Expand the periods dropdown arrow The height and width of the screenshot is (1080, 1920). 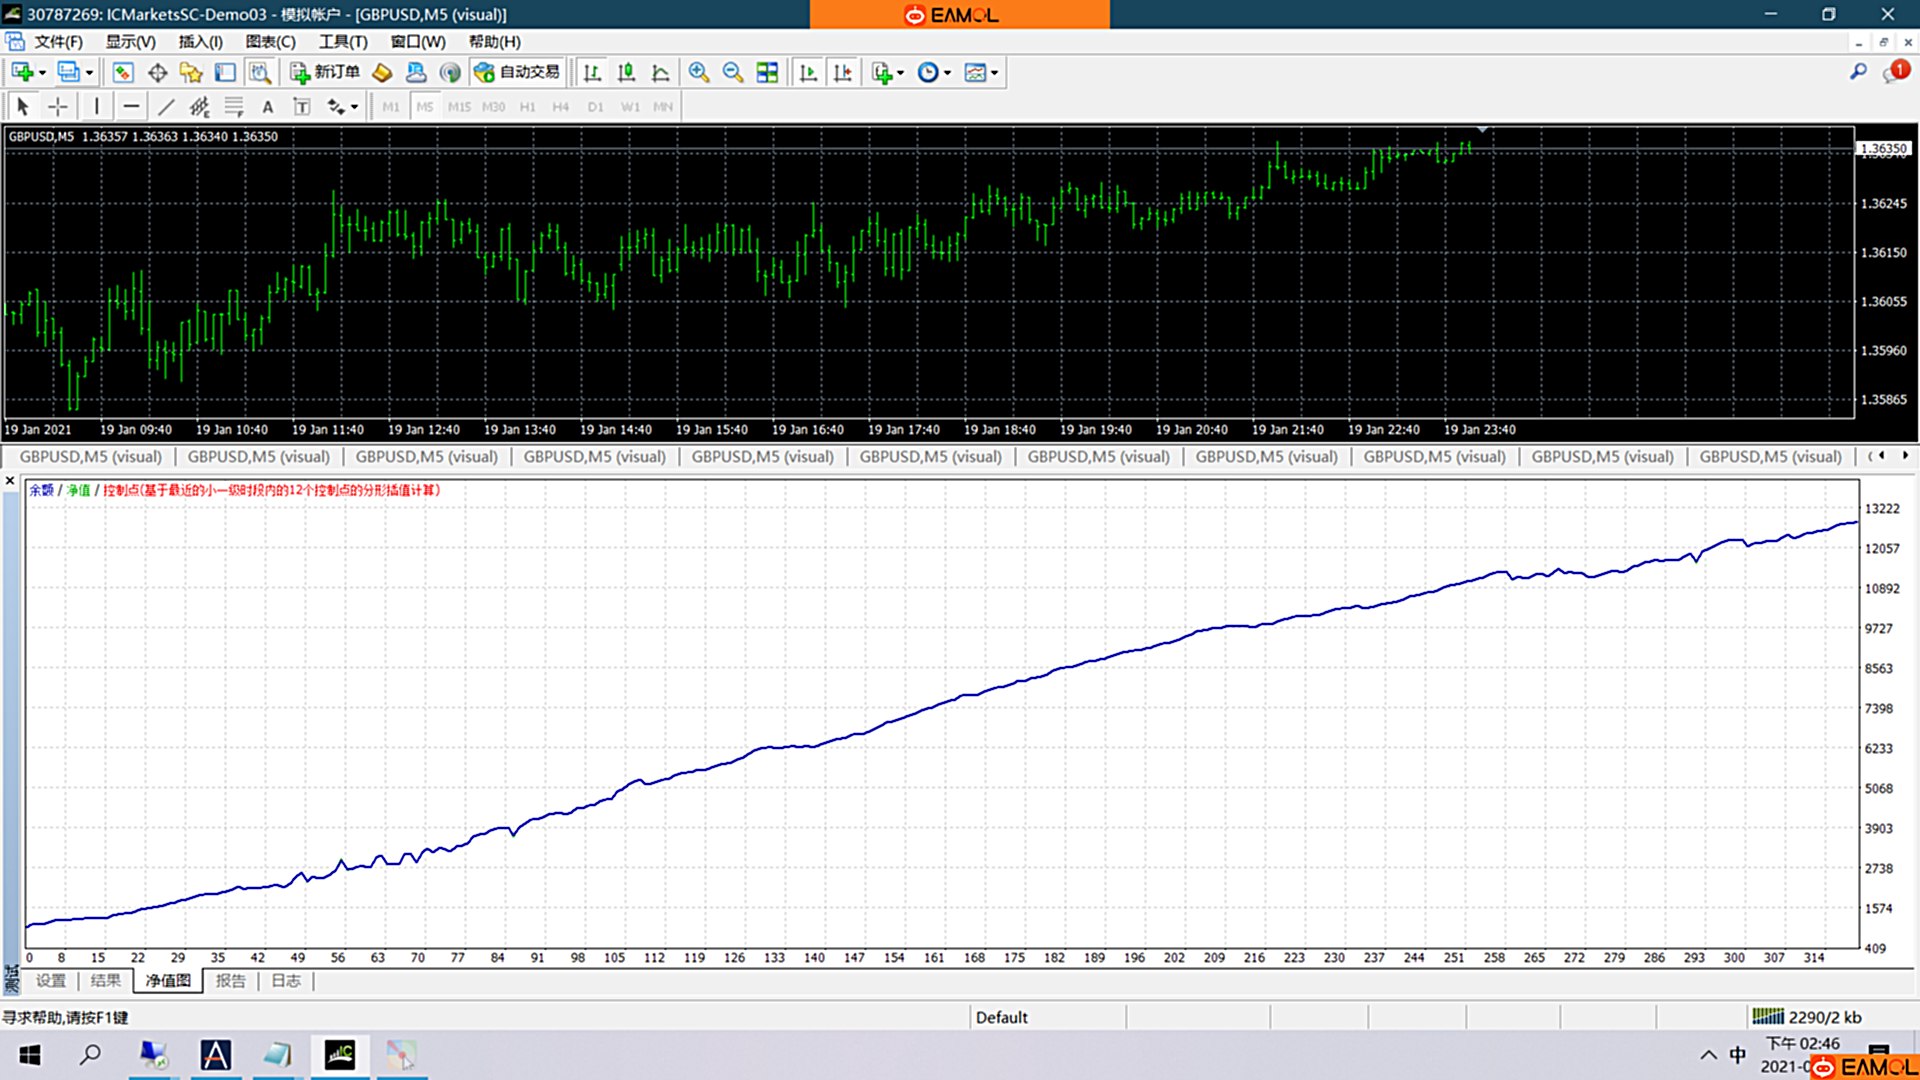pos(947,73)
